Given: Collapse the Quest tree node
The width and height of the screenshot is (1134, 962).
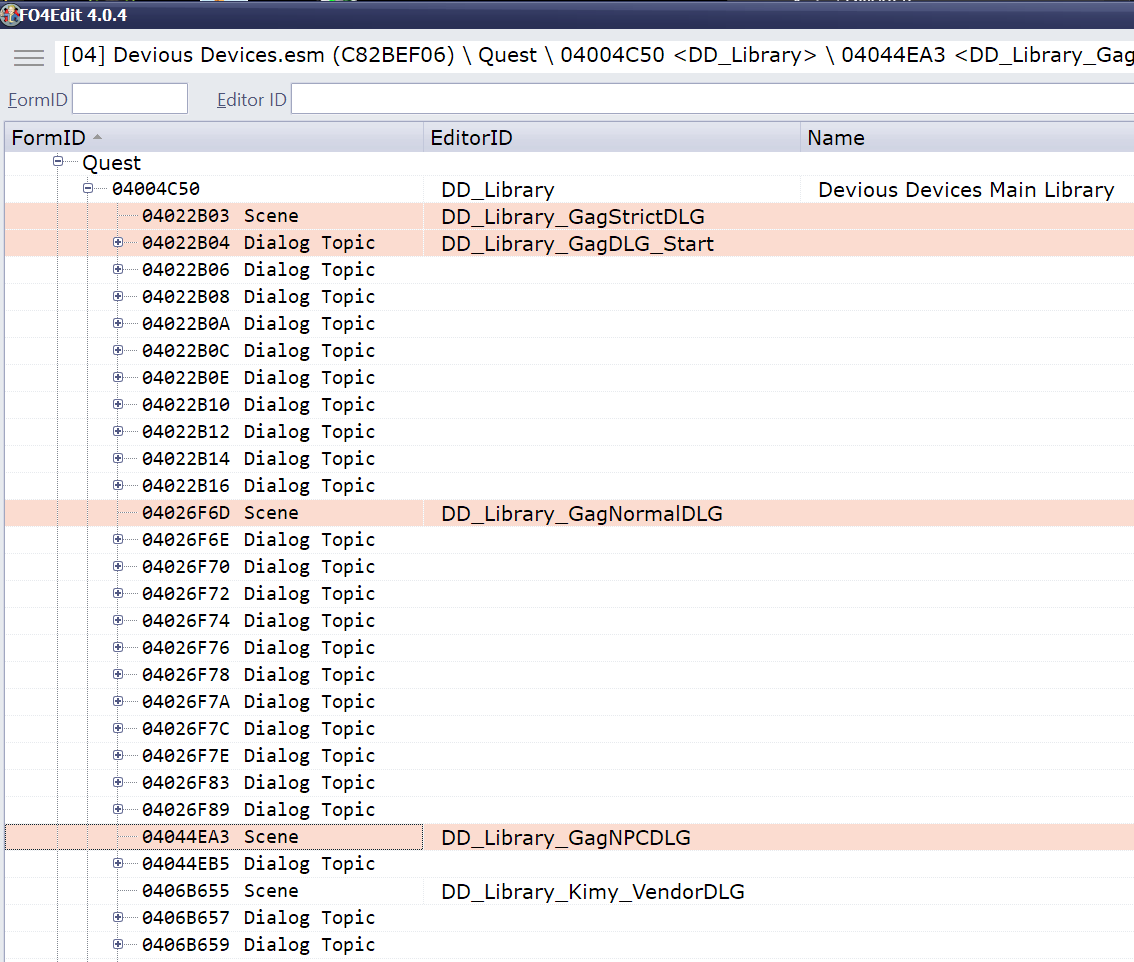Looking at the screenshot, I should 58,161.
